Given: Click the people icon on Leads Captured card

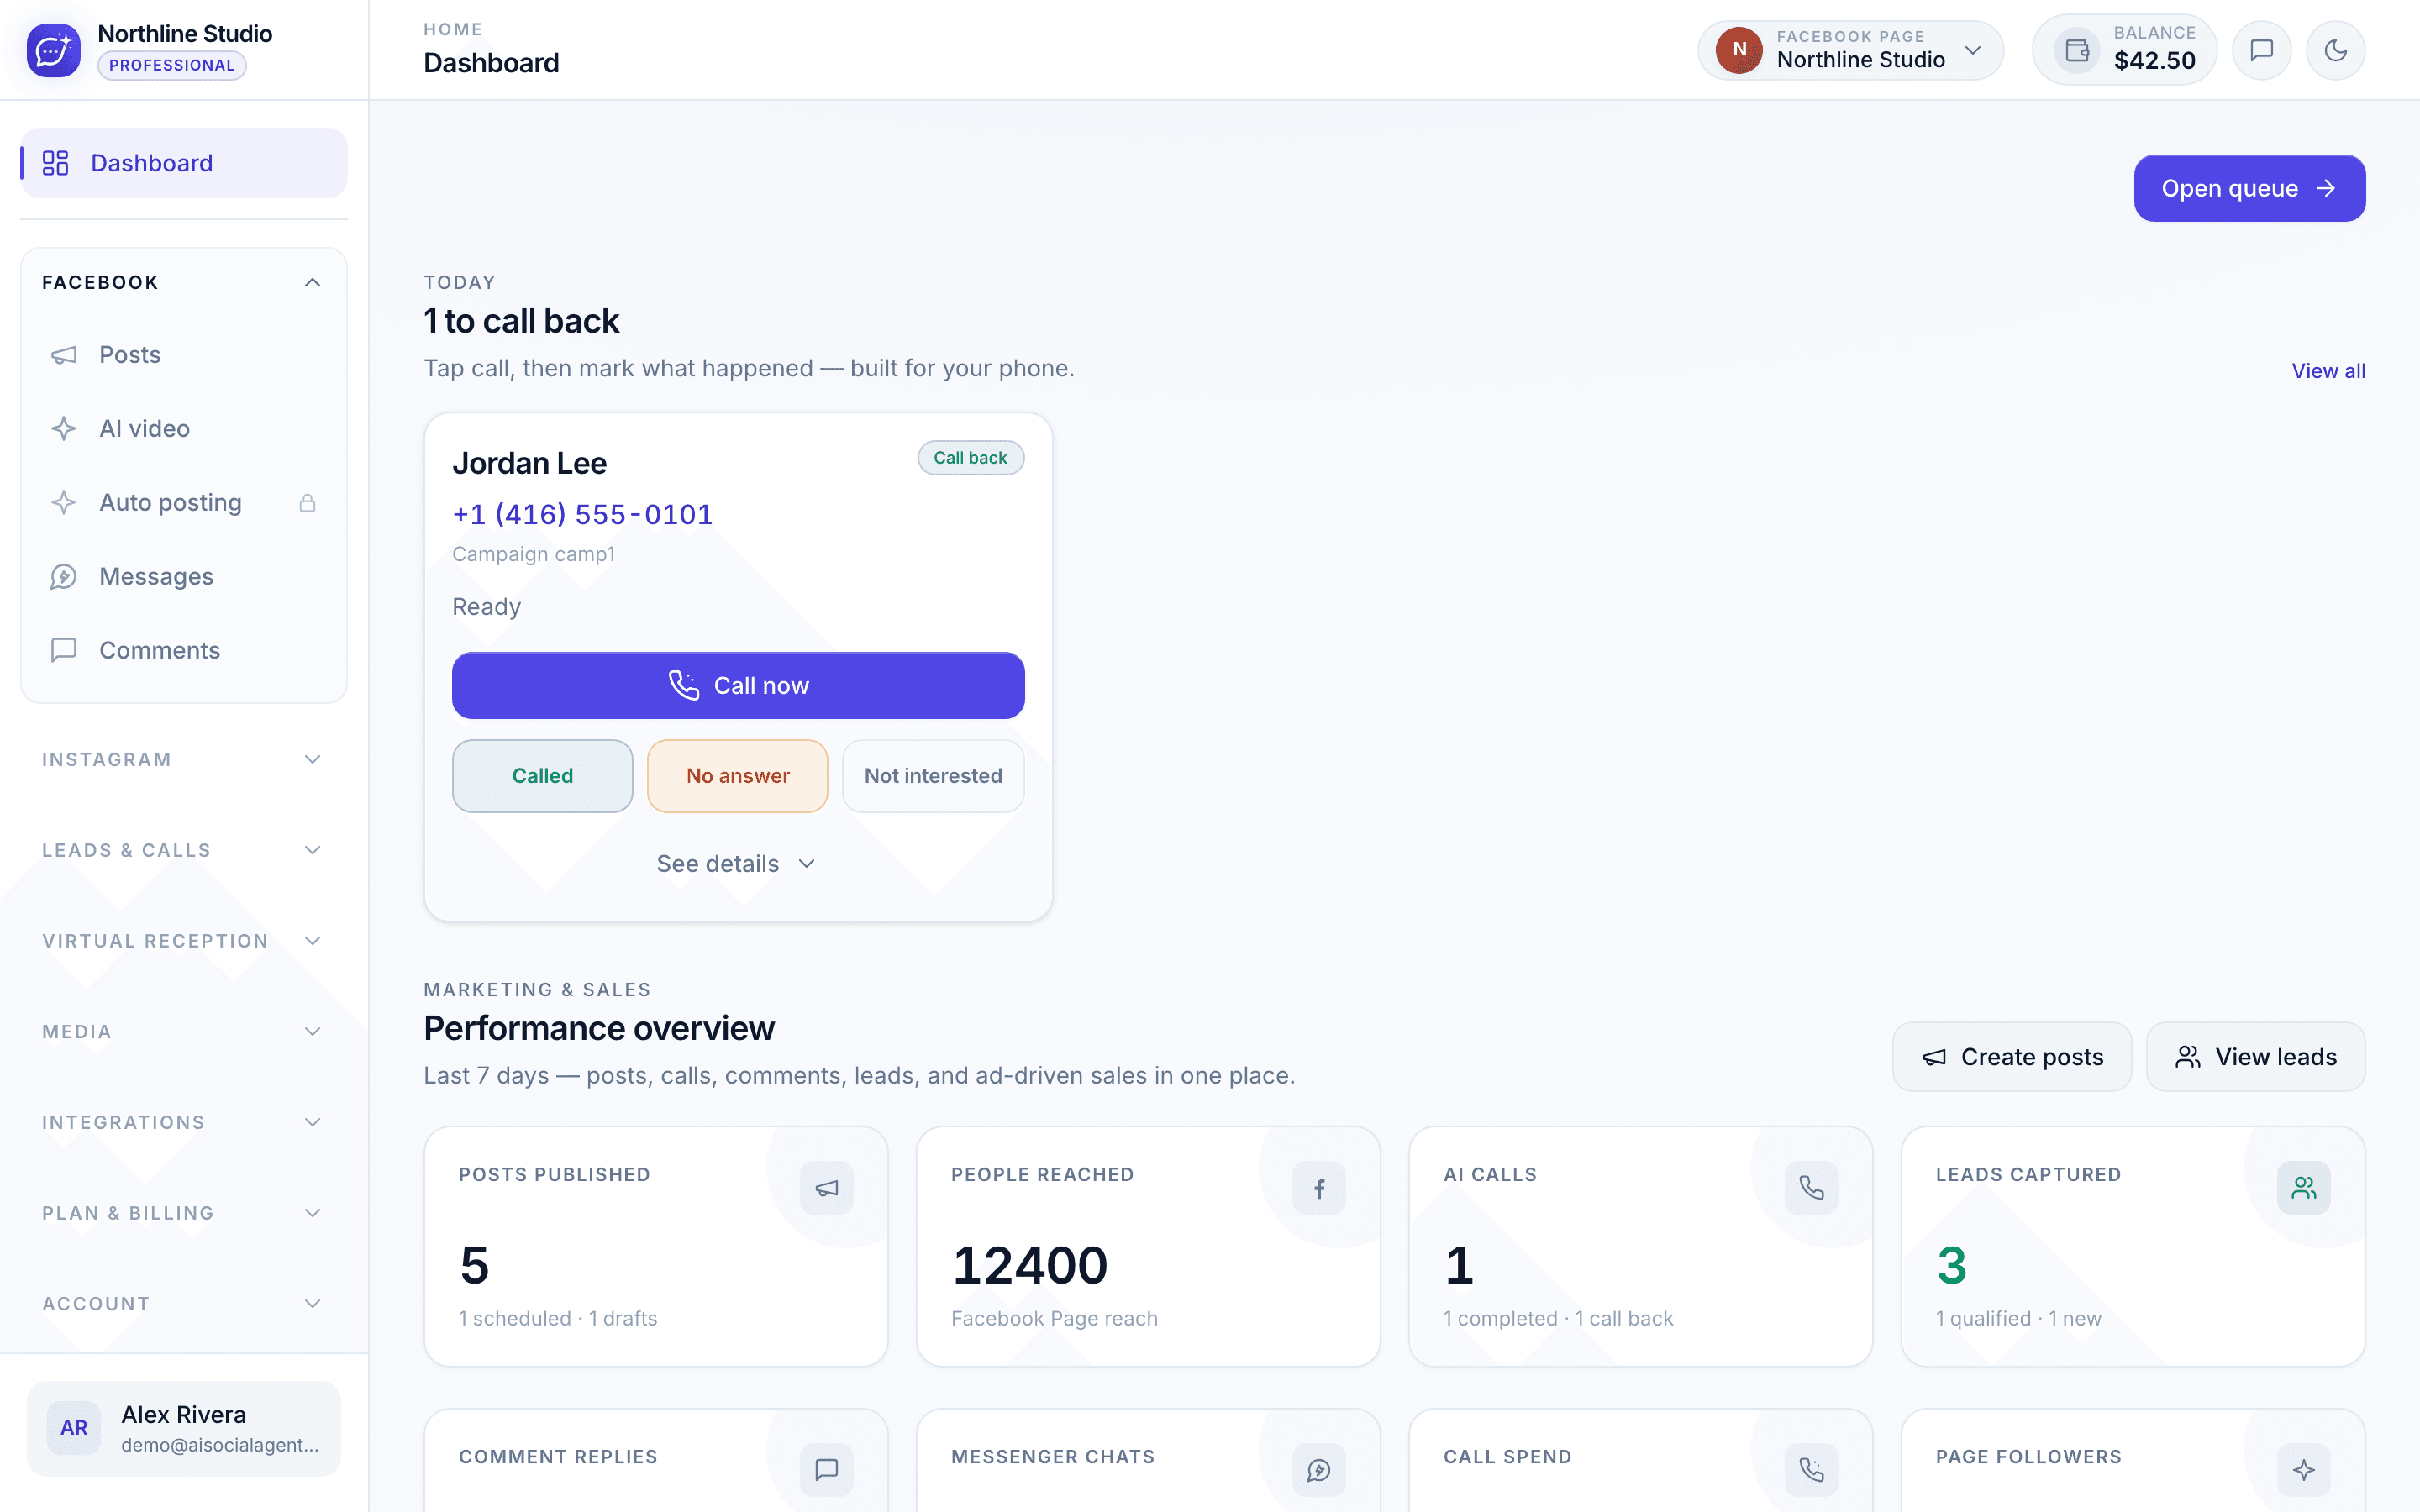Looking at the screenshot, I should point(2304,1188).
